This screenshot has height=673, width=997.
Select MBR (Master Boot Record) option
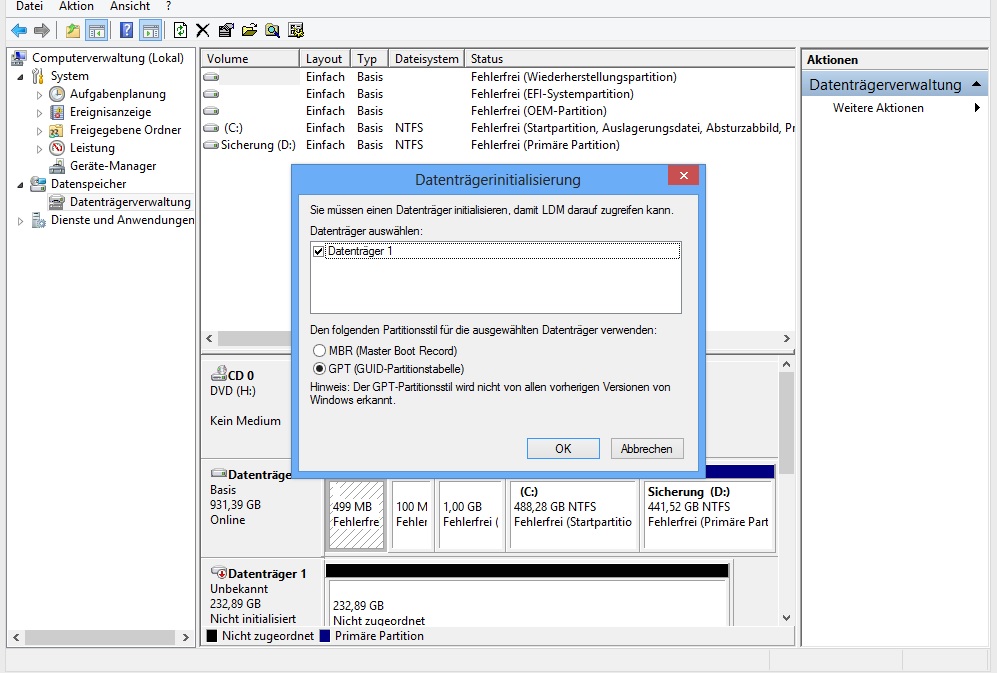click(x=319, y=350)
